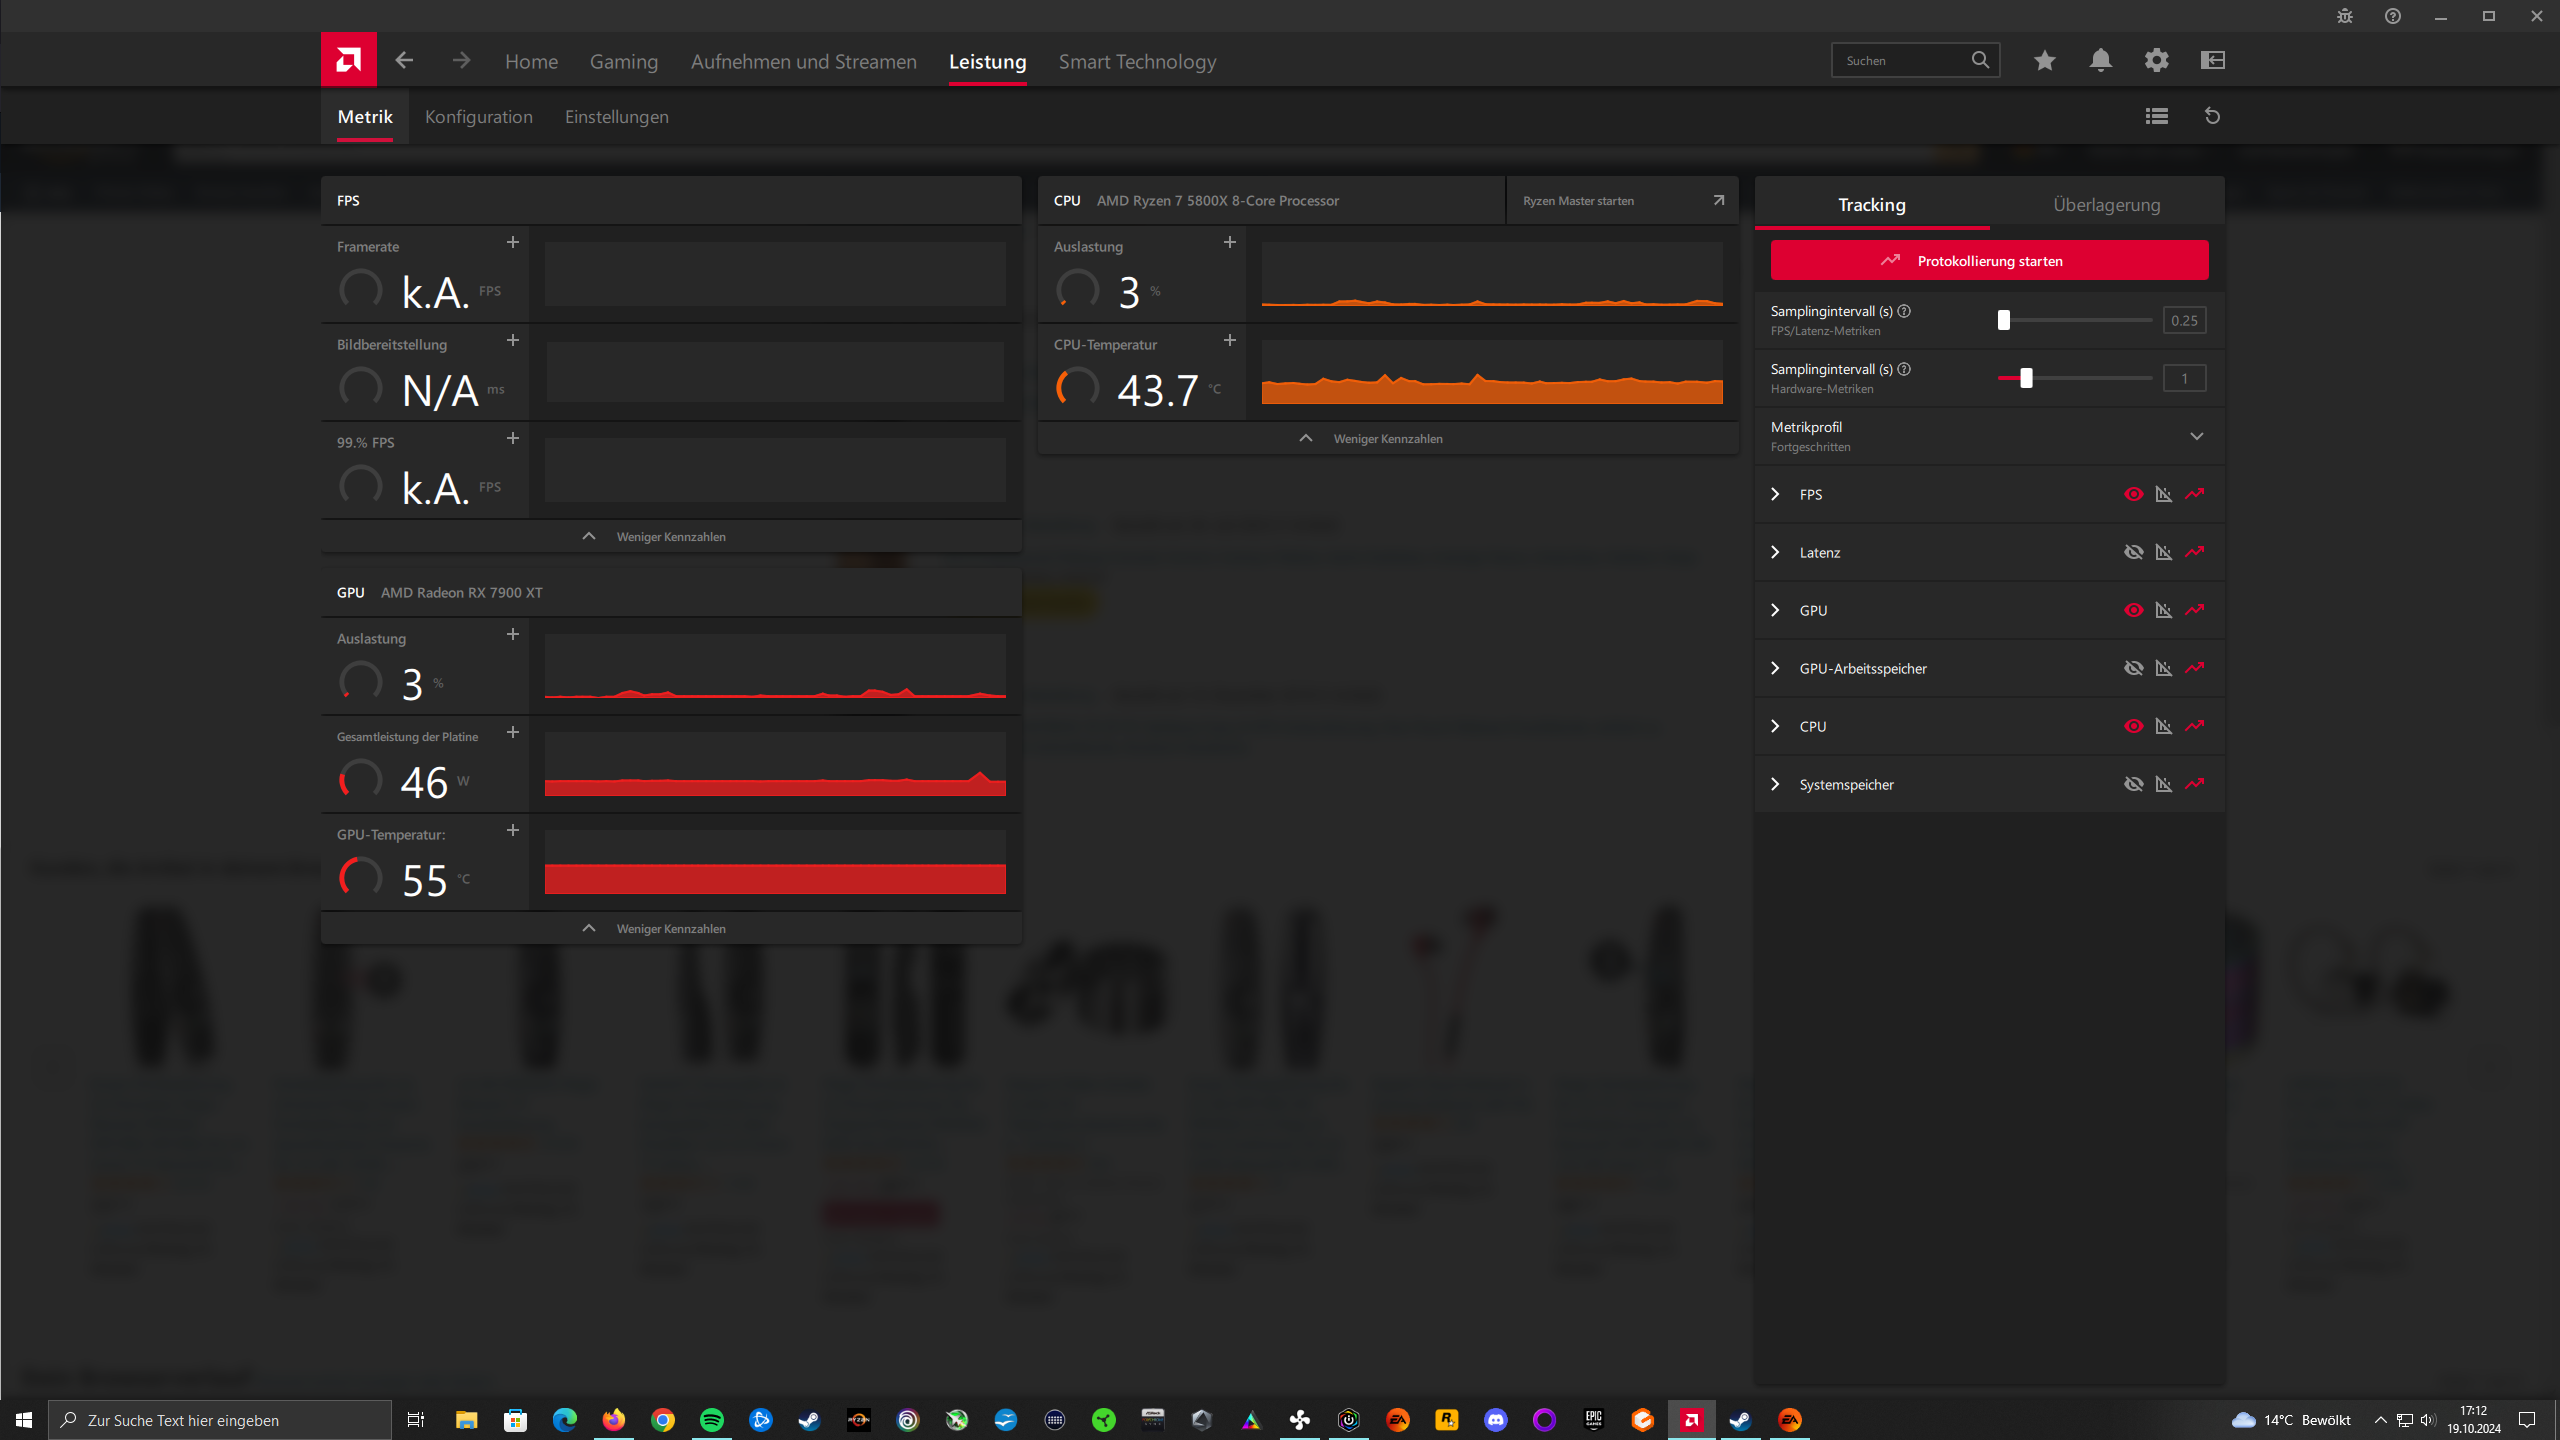Click the AMD logo home icon
The height and width of the screenshot is (1440, 2560).
[x=348, y=60]
